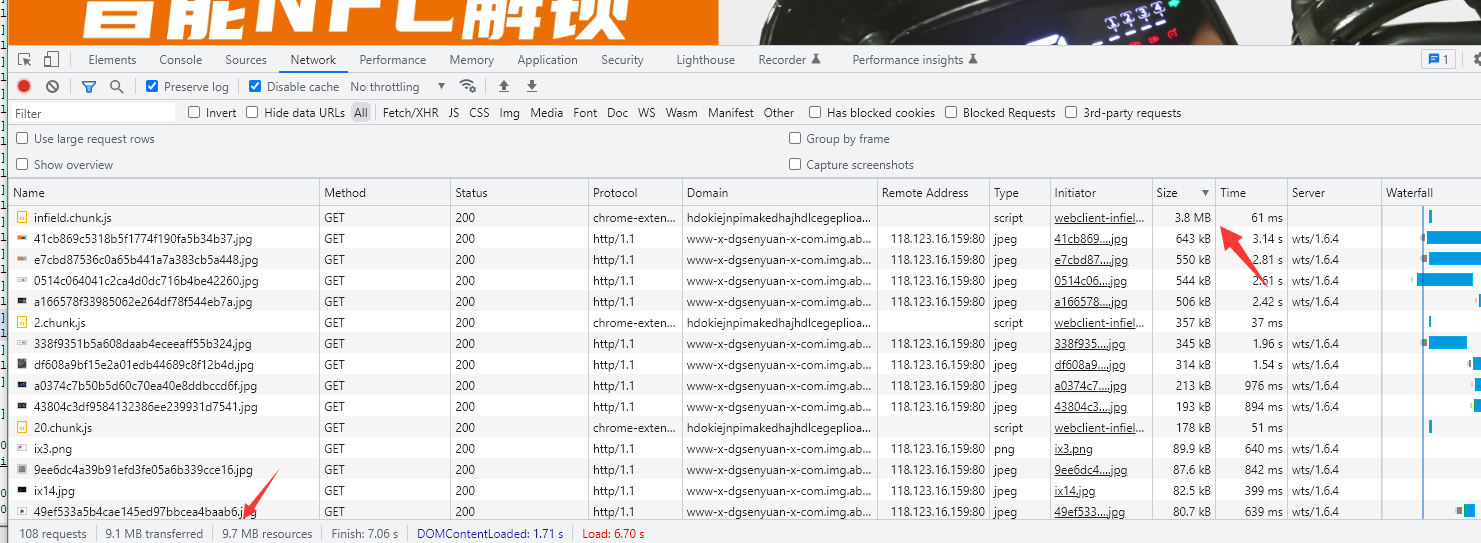Open network search with magnifier icon

pyautogui.click(x=117, y=87)
